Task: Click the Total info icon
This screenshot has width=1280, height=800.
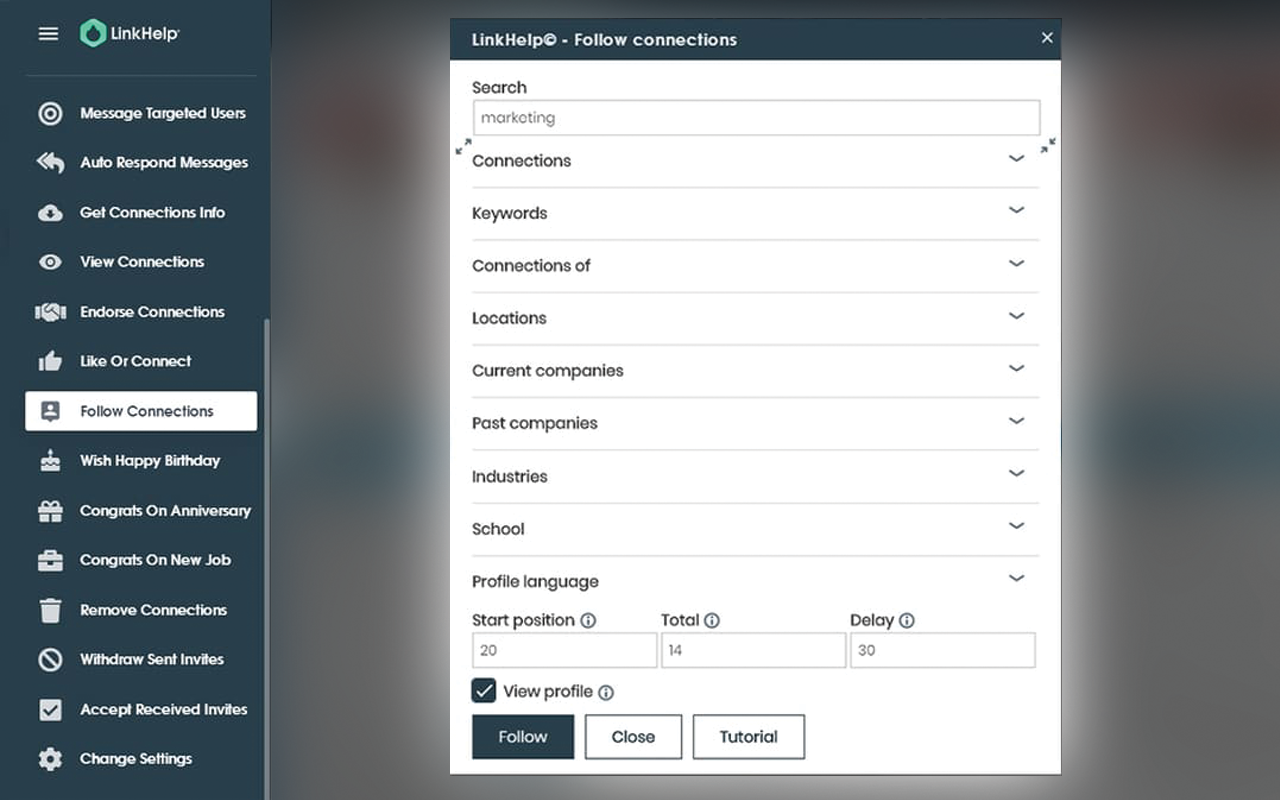Action: (712, 620)
